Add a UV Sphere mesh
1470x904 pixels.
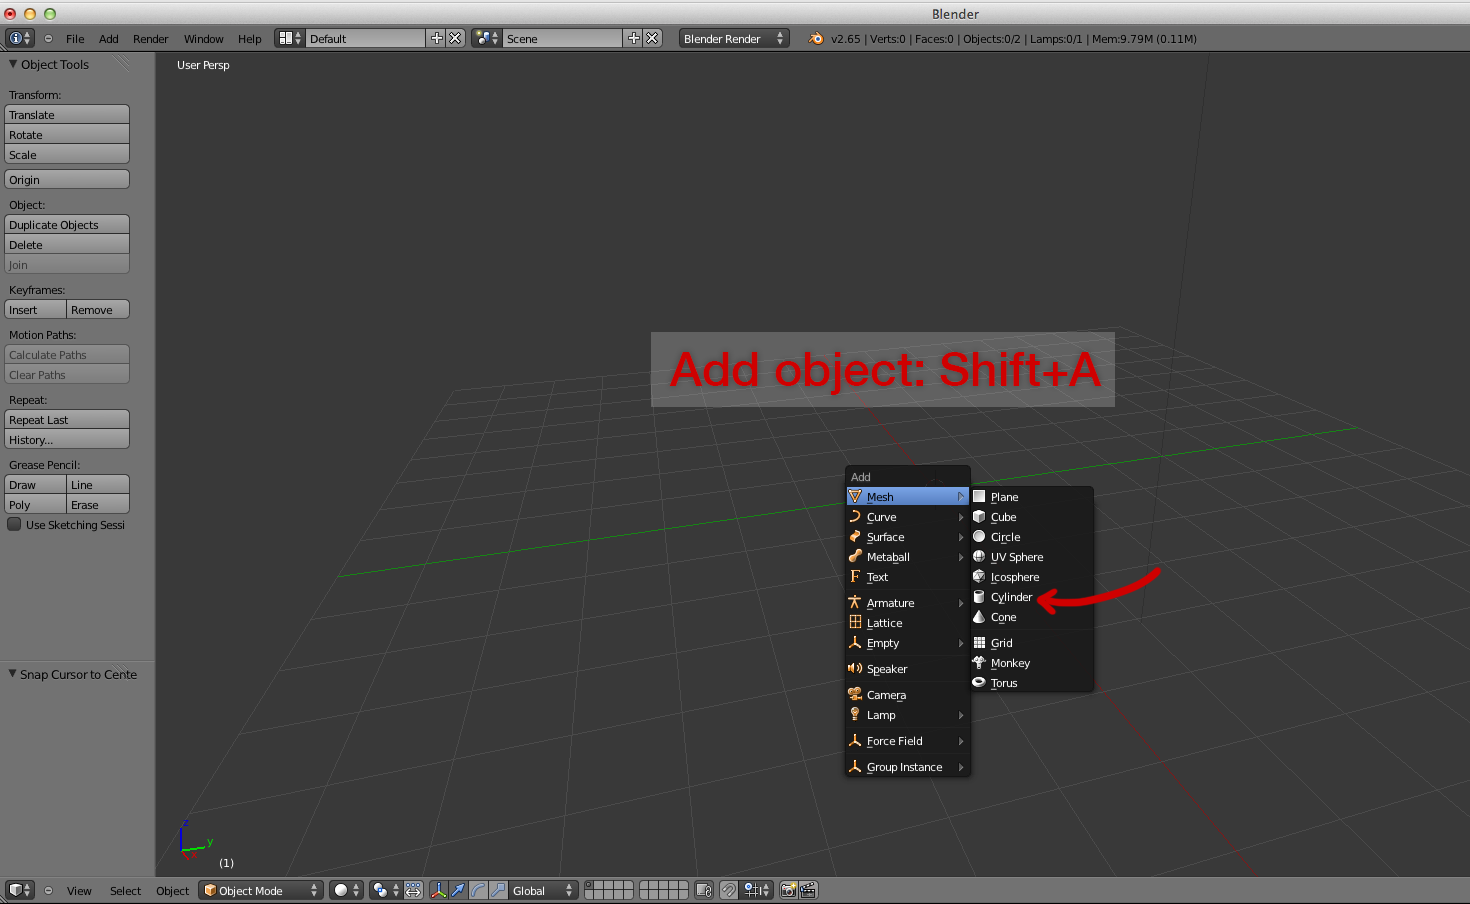coord(1032,557)
